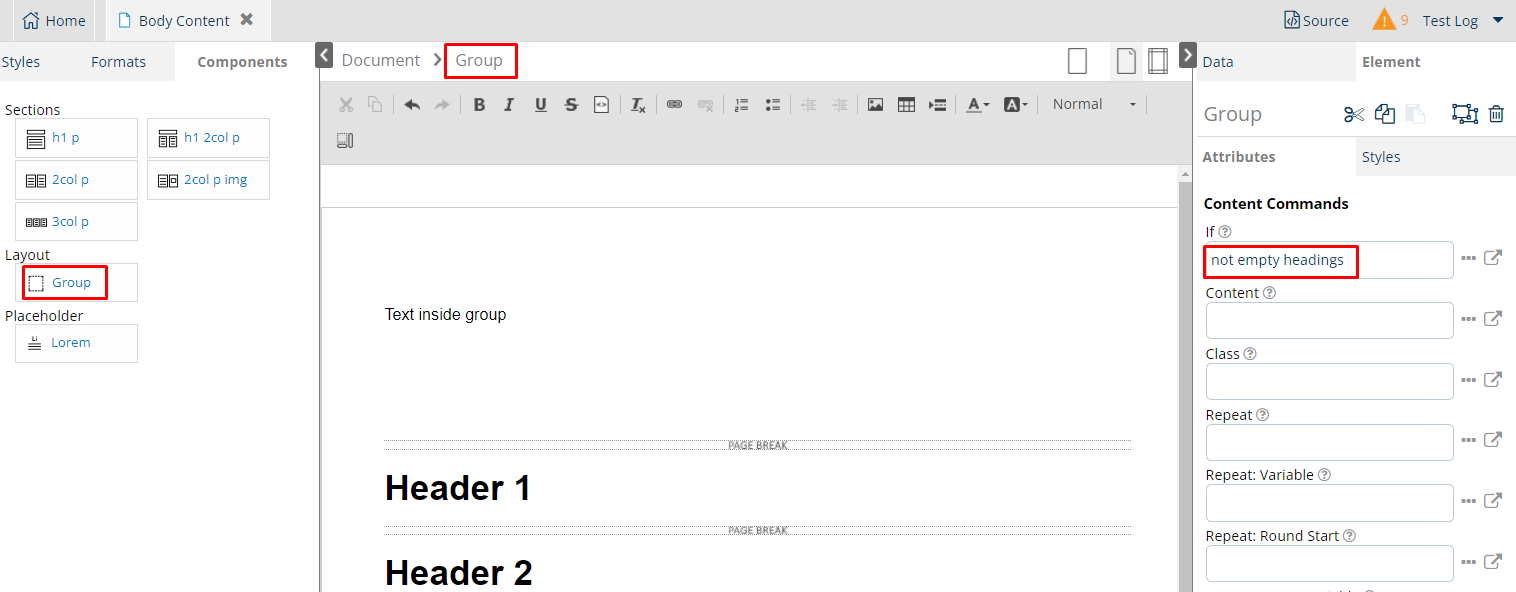Toggle strikethrough text formatting

(571, 105)
